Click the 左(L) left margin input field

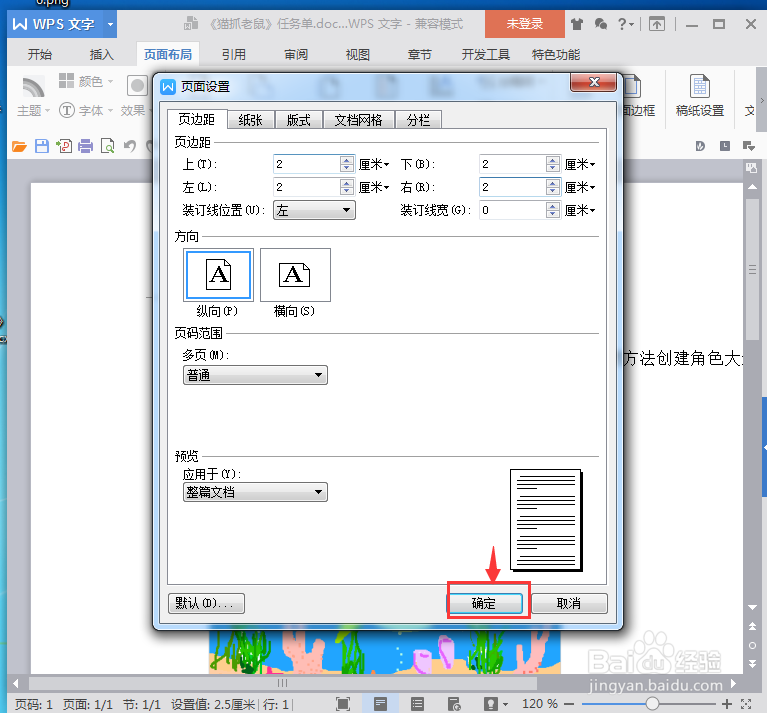point(306,187)
